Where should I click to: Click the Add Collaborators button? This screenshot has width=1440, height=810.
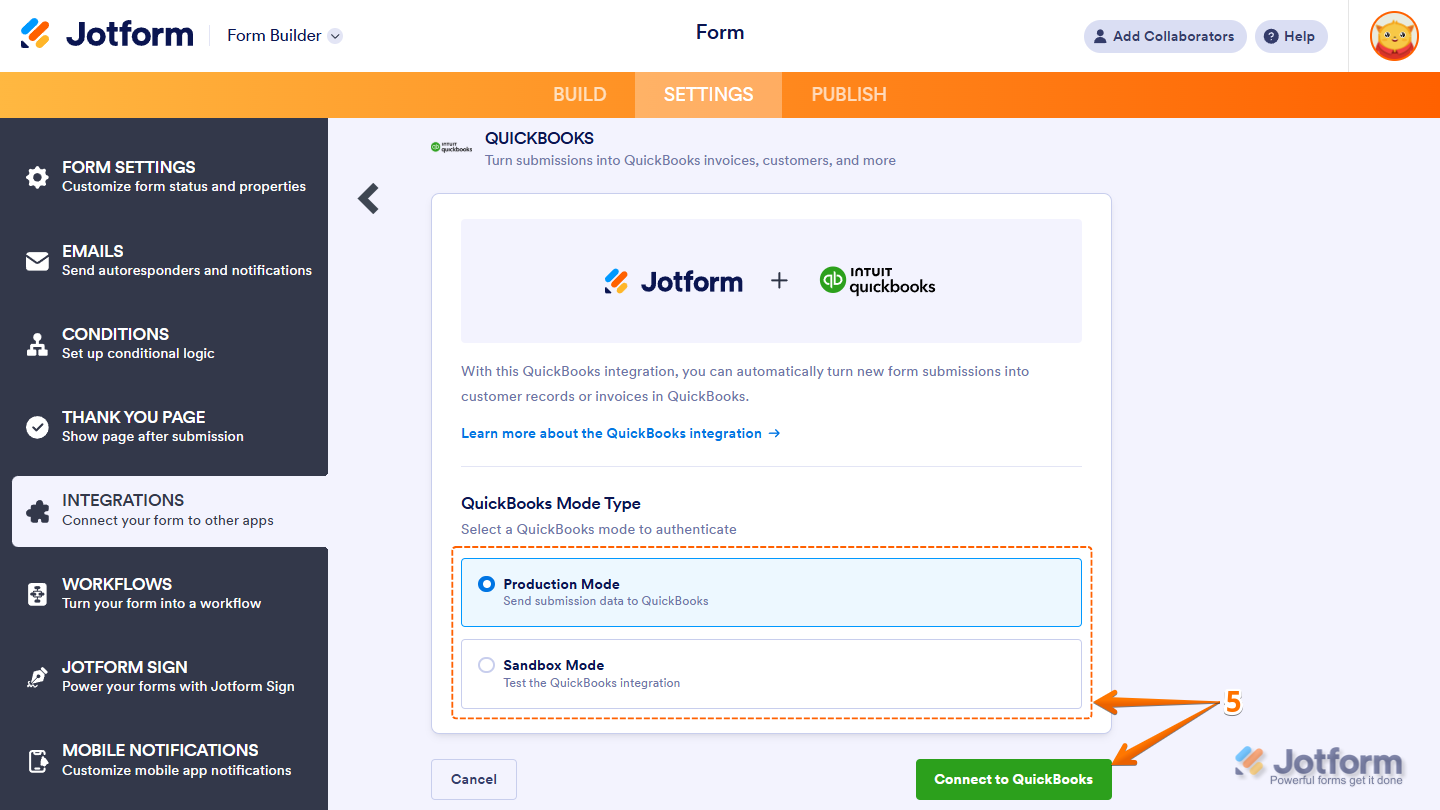[1165, 36]
